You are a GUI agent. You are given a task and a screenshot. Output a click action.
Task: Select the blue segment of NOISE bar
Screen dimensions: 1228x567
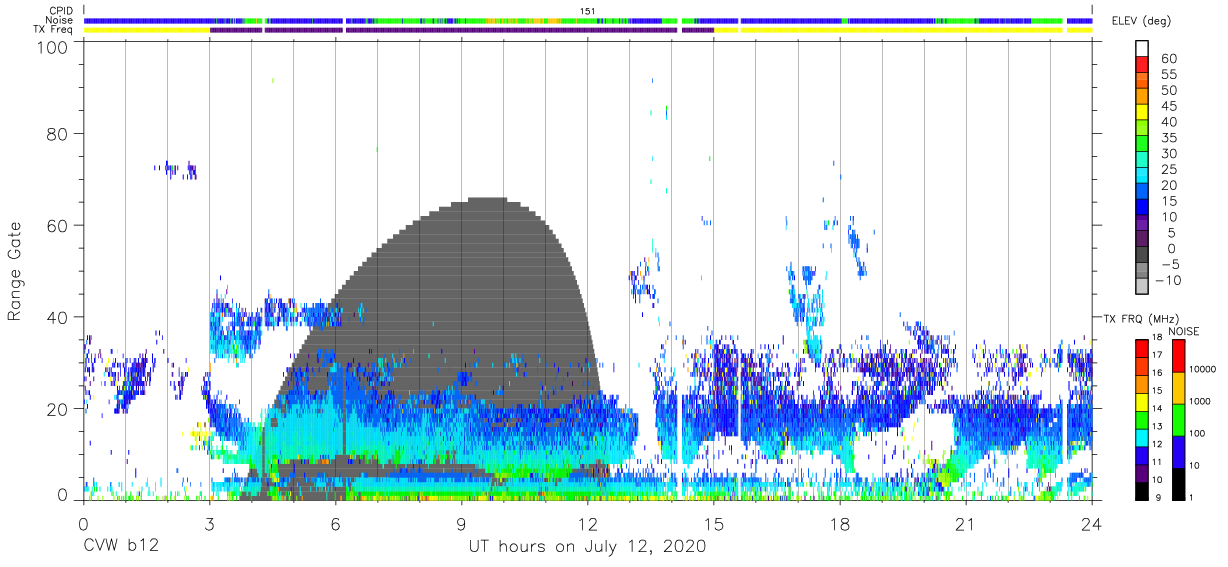pos(1178,452)
